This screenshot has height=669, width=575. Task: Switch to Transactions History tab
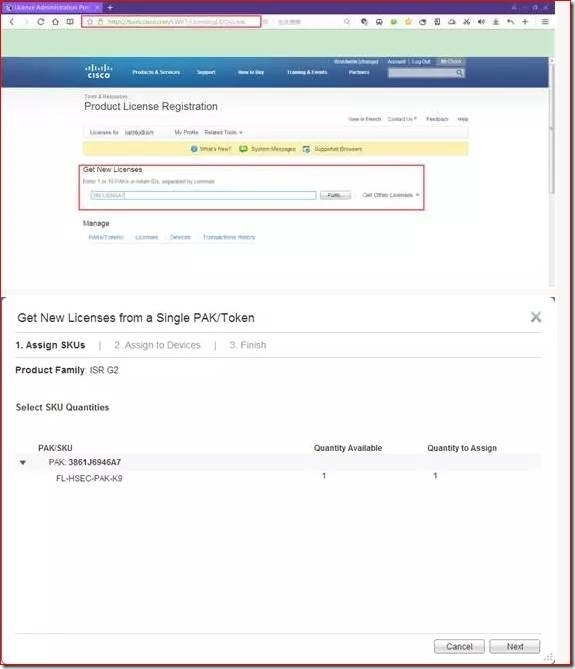point(229,237)
